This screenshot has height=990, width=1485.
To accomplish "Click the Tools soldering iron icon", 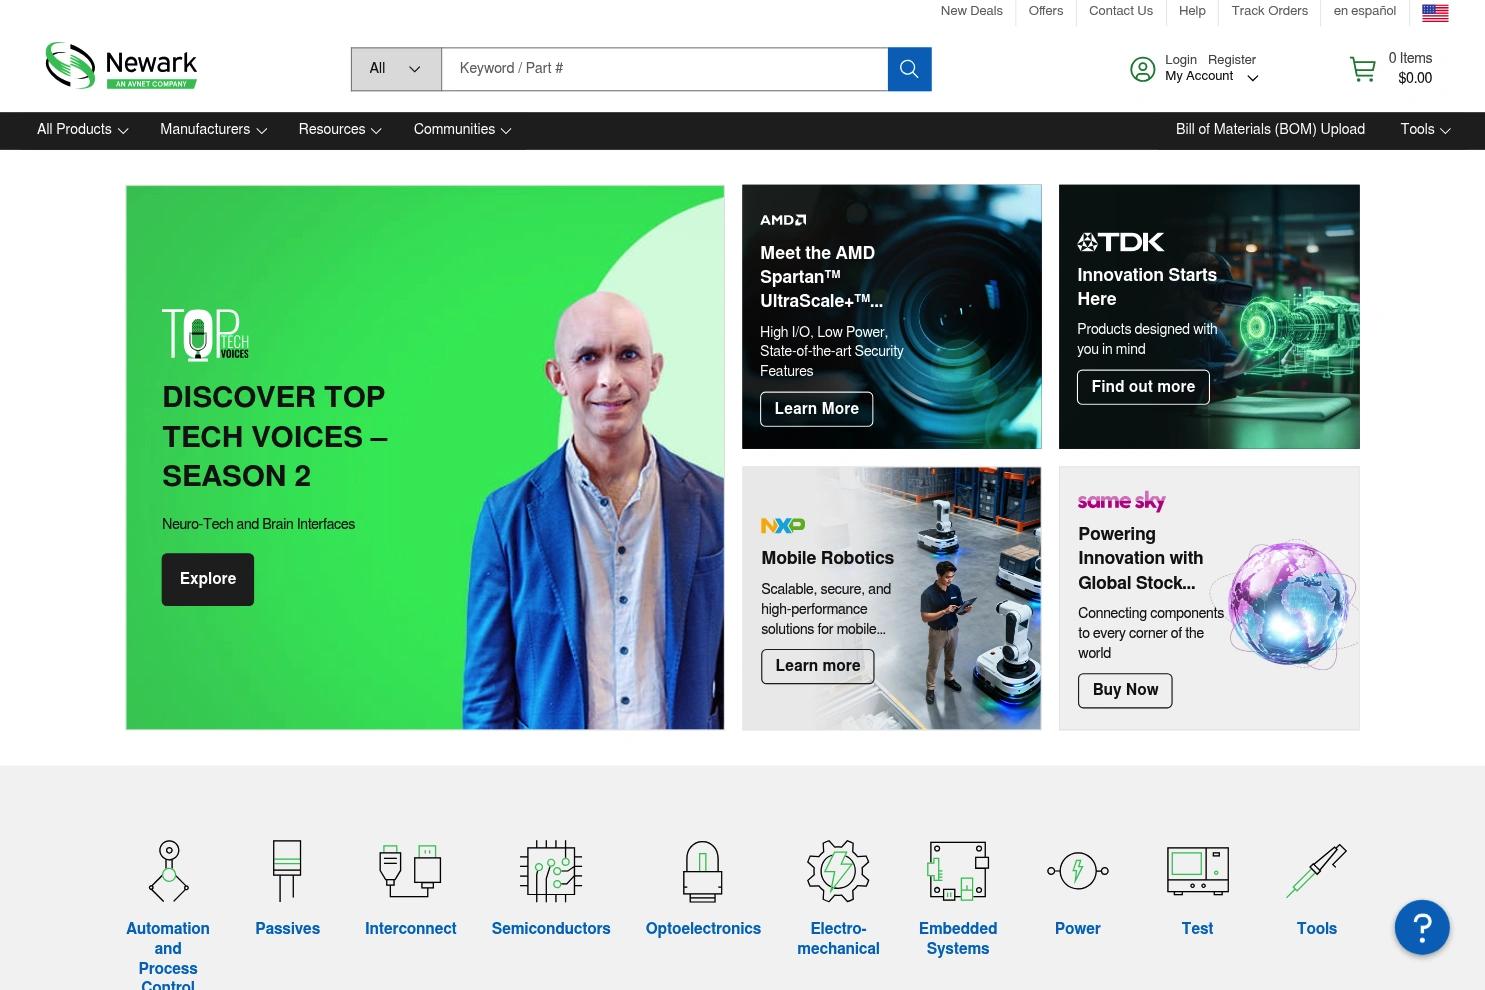I will pyautogui.click(x=1317, y=871).
